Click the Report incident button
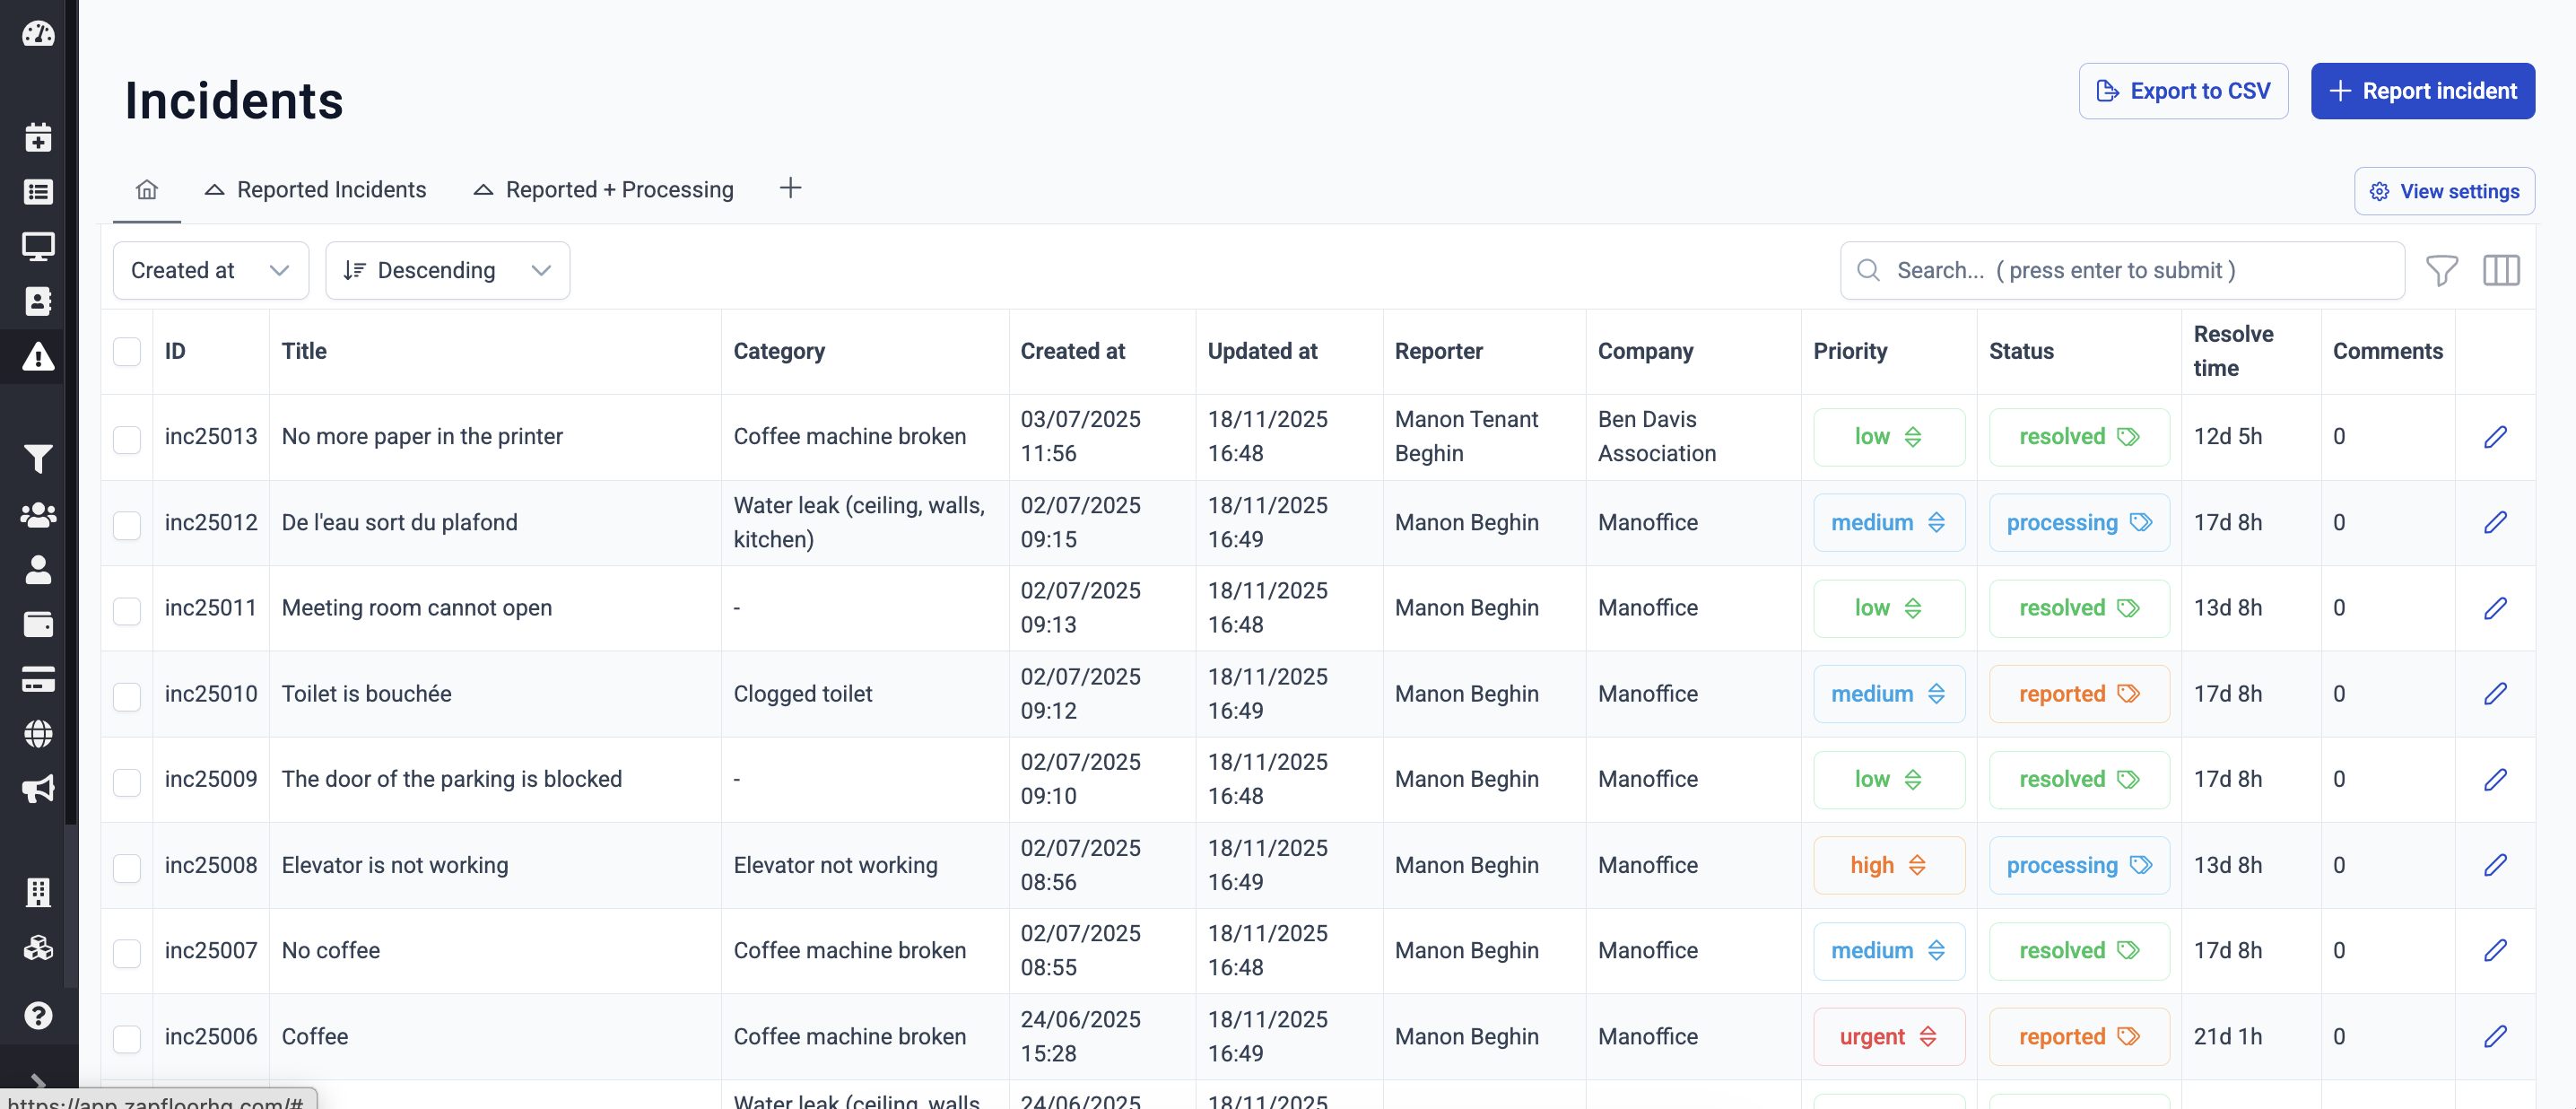 click(2421, 91)
